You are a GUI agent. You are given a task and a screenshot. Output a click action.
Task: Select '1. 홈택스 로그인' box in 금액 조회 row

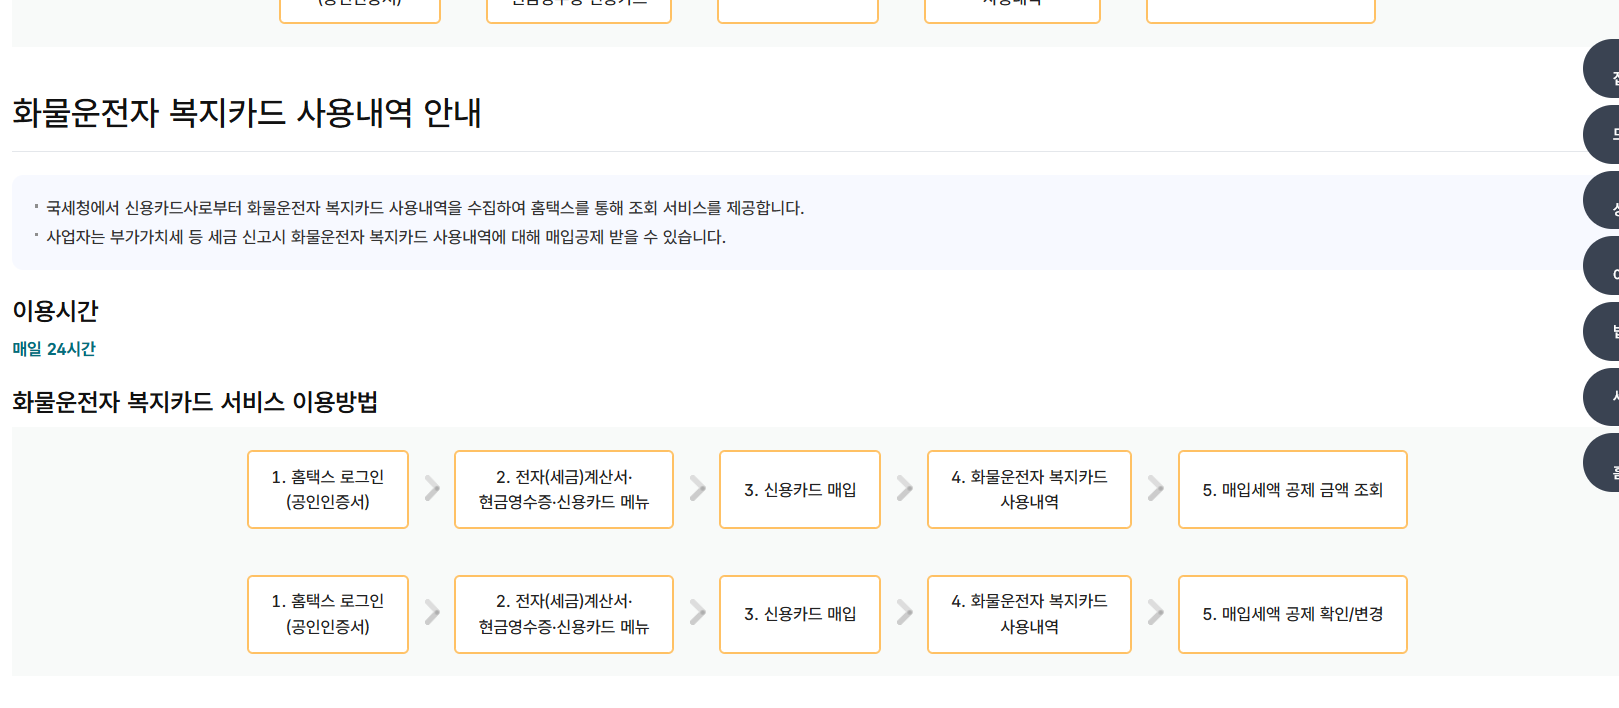328,489
